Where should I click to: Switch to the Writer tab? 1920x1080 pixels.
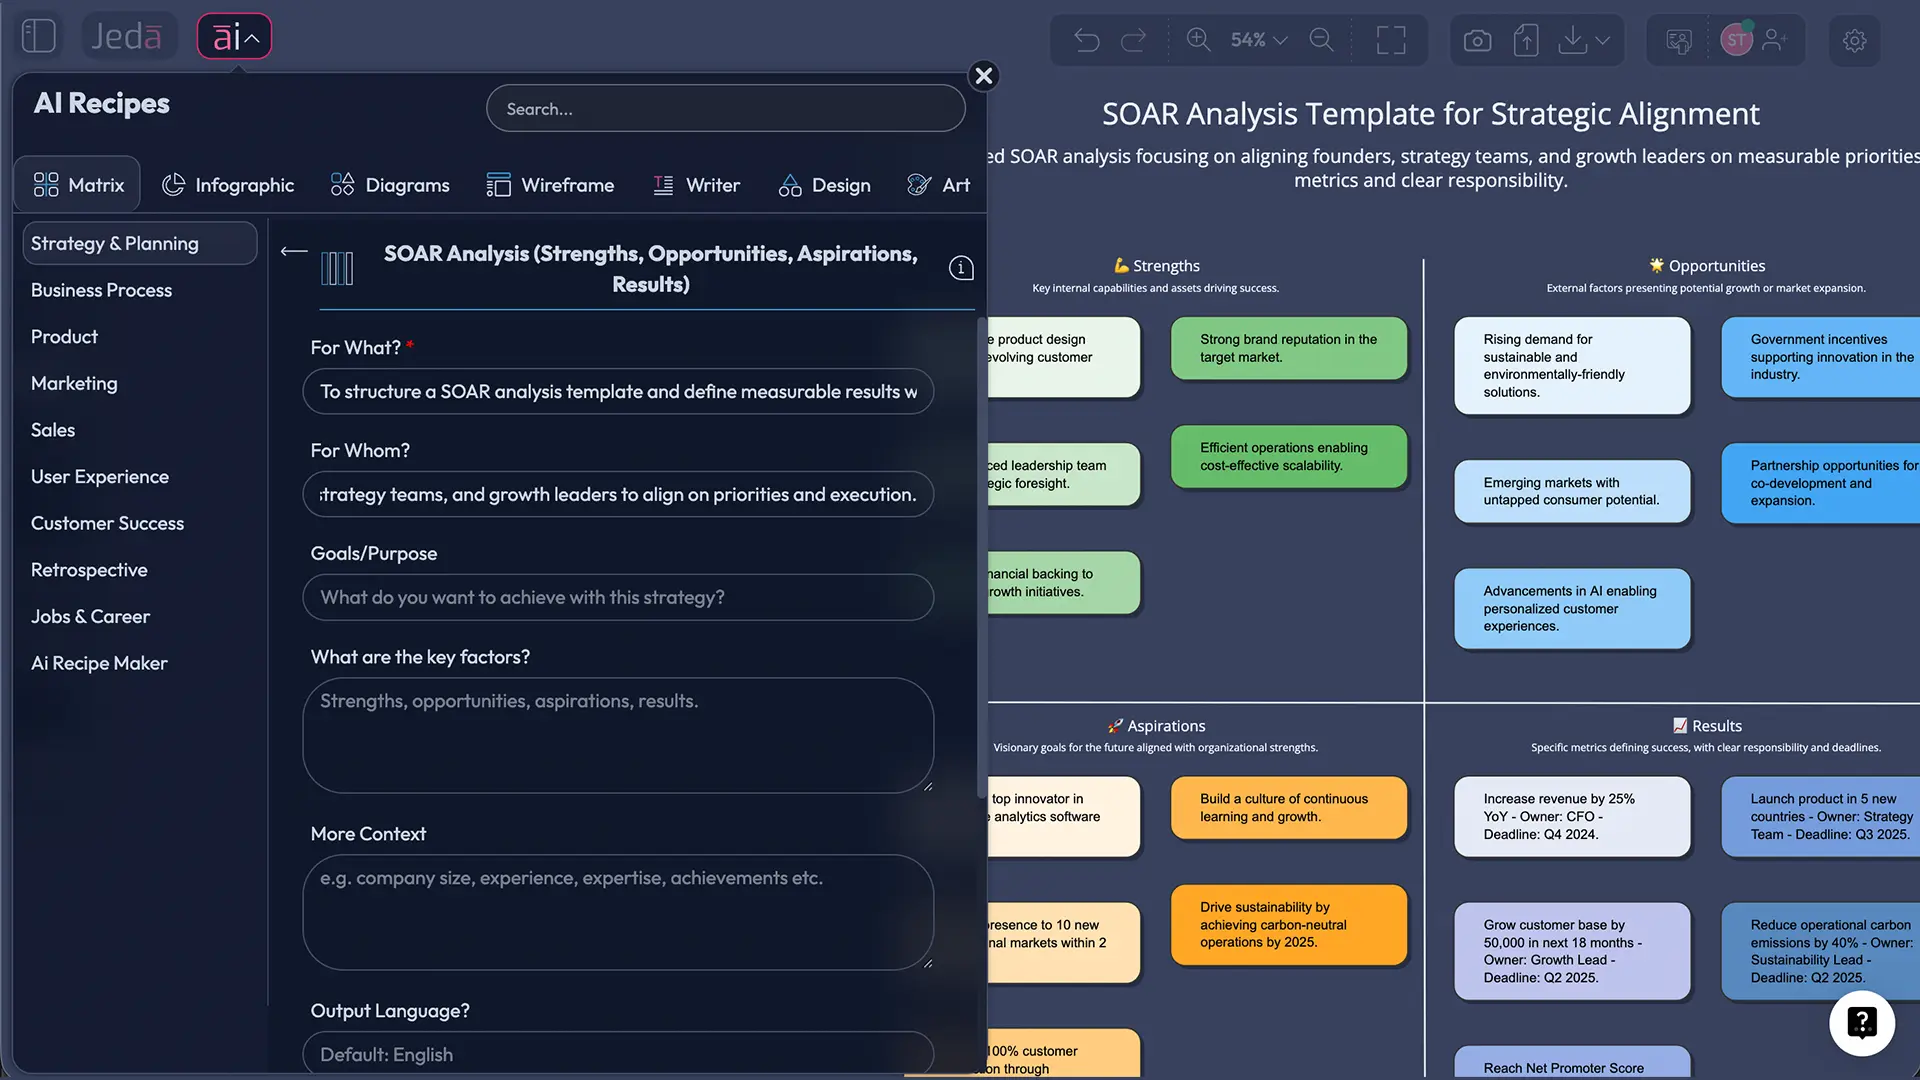pos(697,185)
